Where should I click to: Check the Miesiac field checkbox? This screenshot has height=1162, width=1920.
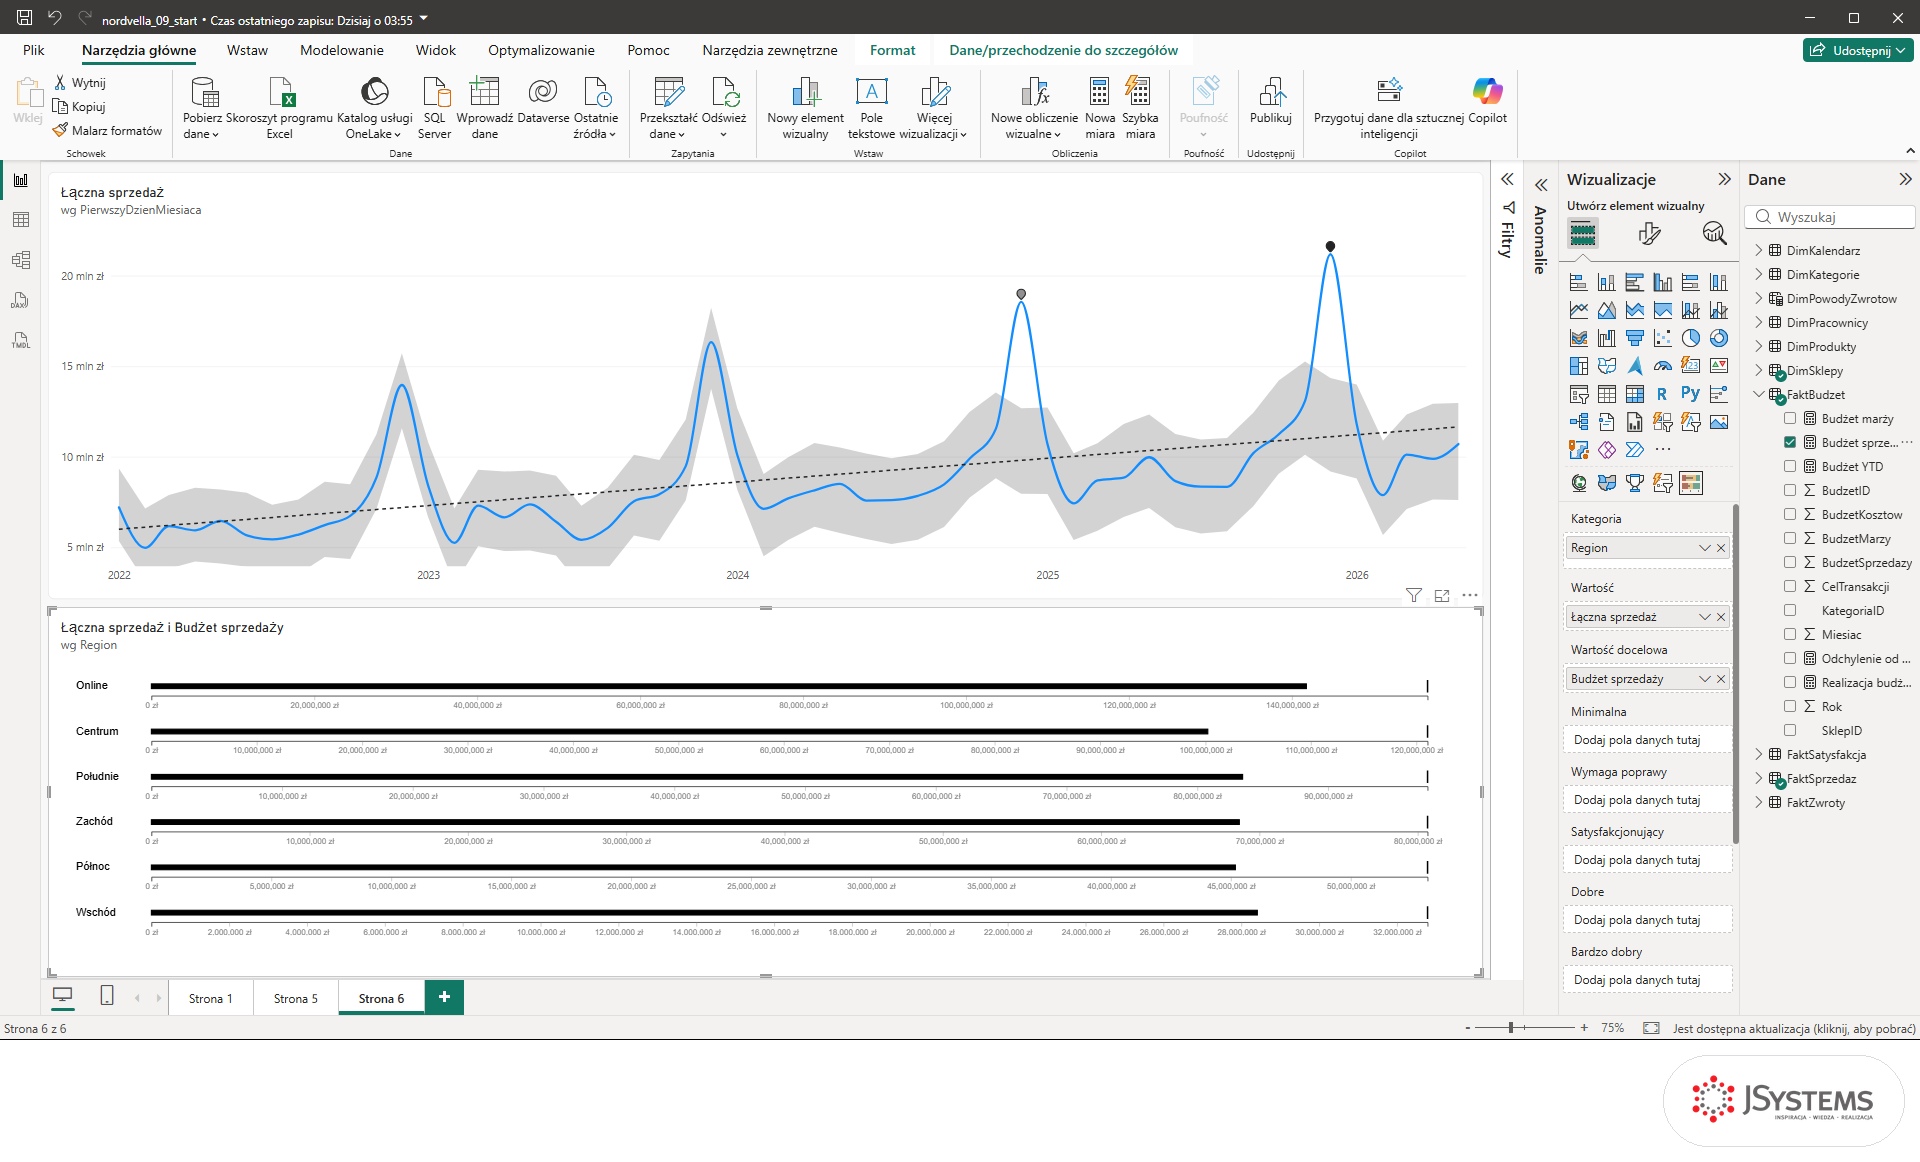[1790, 635]
